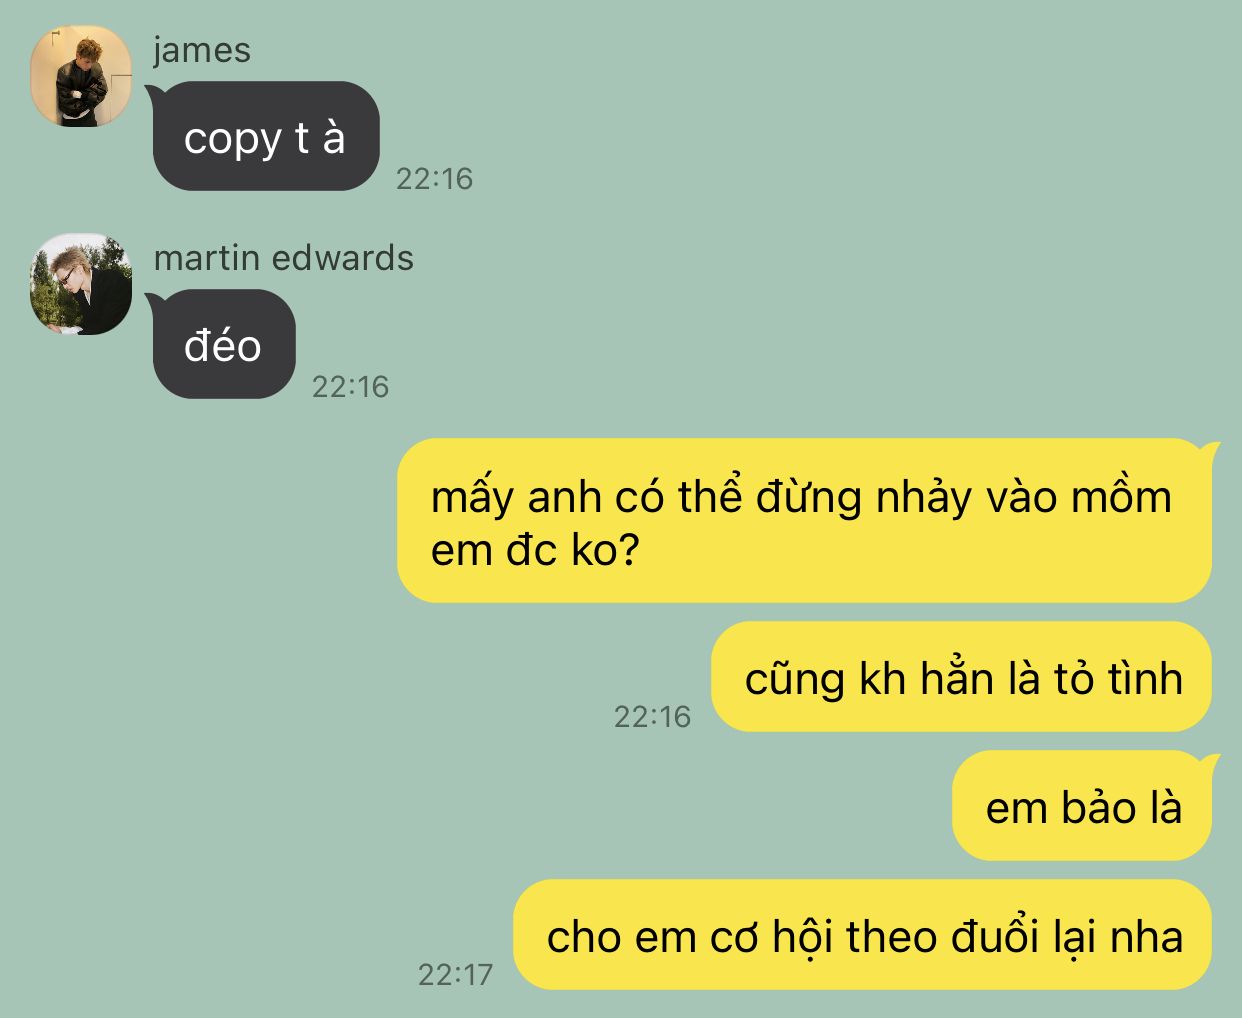Screen dimensions: 1242x1018
Task: Select the 'copy t à' message bubble
Action: 265,136
